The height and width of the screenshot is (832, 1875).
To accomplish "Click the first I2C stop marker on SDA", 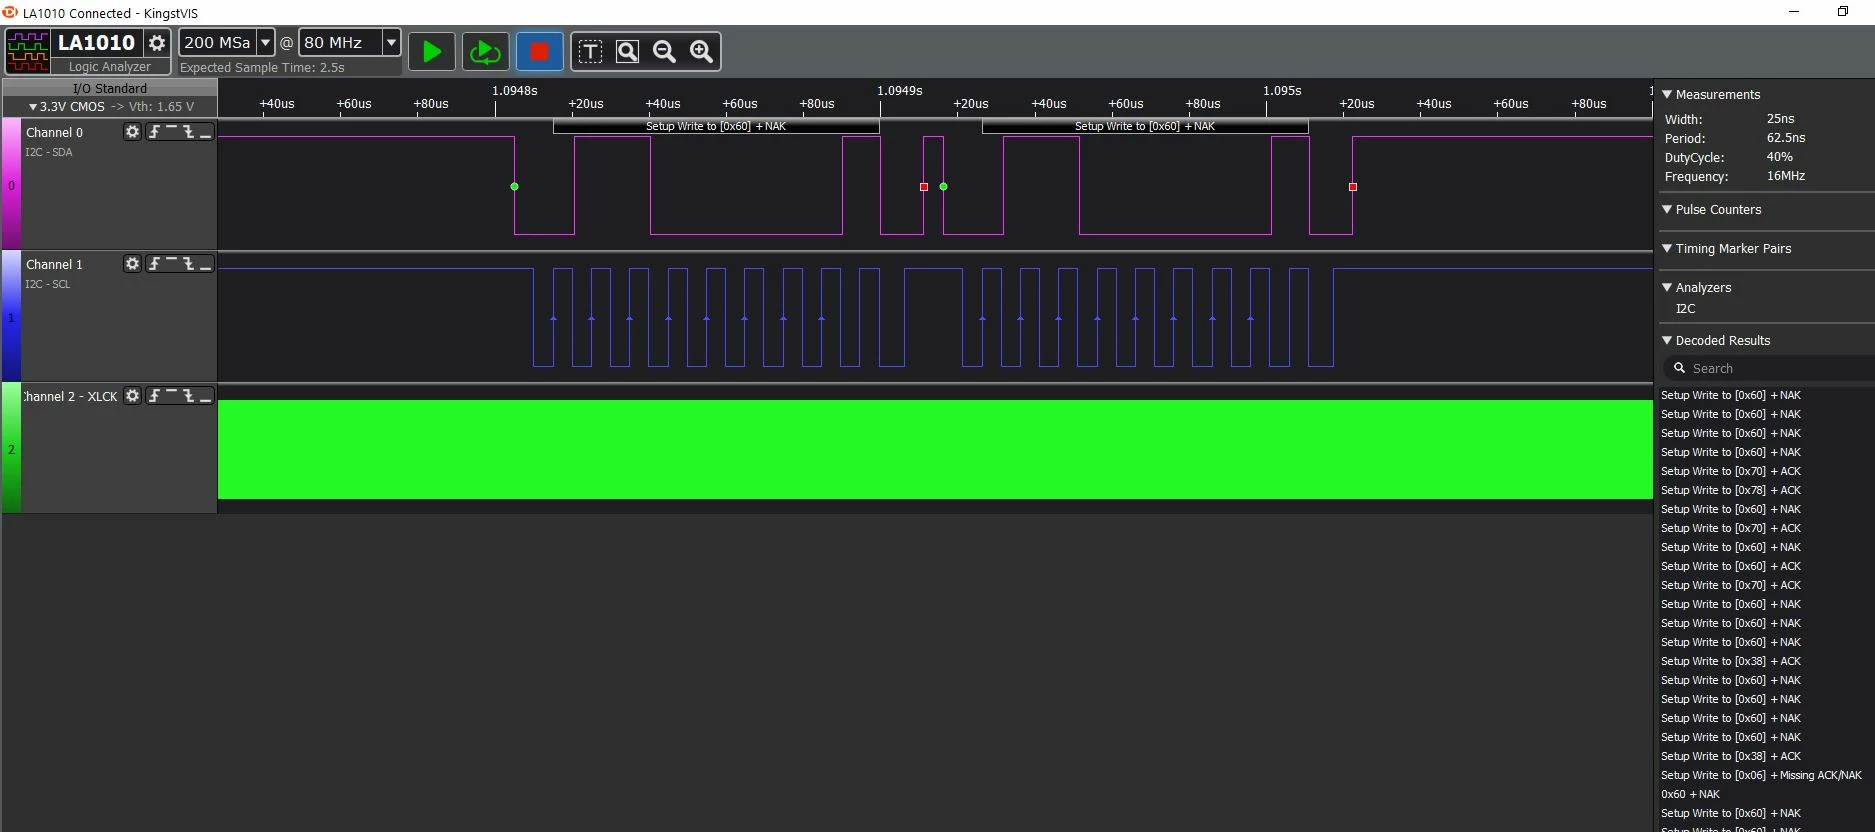I will coord(924,187).
